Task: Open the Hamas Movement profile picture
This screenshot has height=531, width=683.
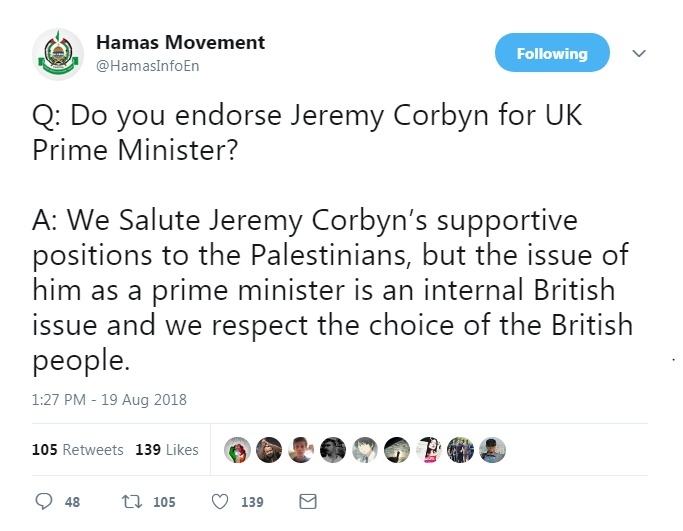Action: (x=57, y=54)
